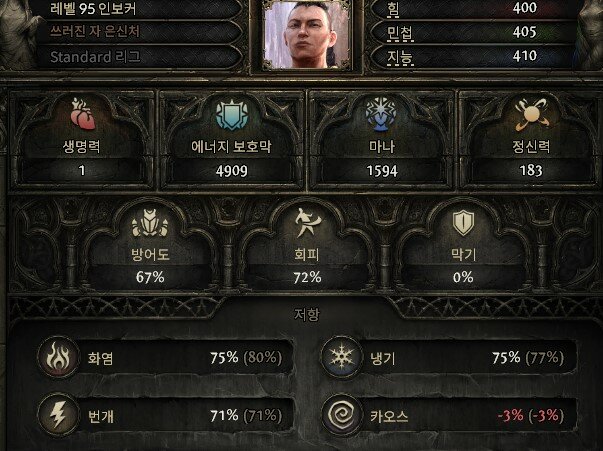Viewport: 603px width, 451px height.
Task: Select the Standard 리그 league row
Action: [x=140, y=57]
